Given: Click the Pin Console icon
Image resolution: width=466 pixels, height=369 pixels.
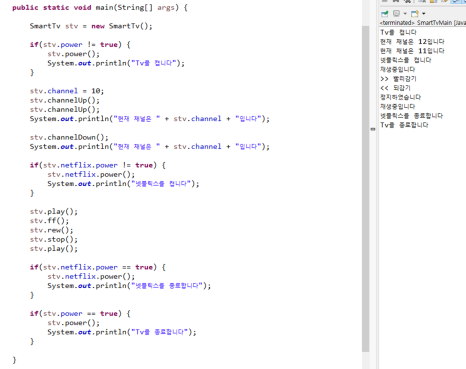Looking at the screenshot, I should (384, 14).
